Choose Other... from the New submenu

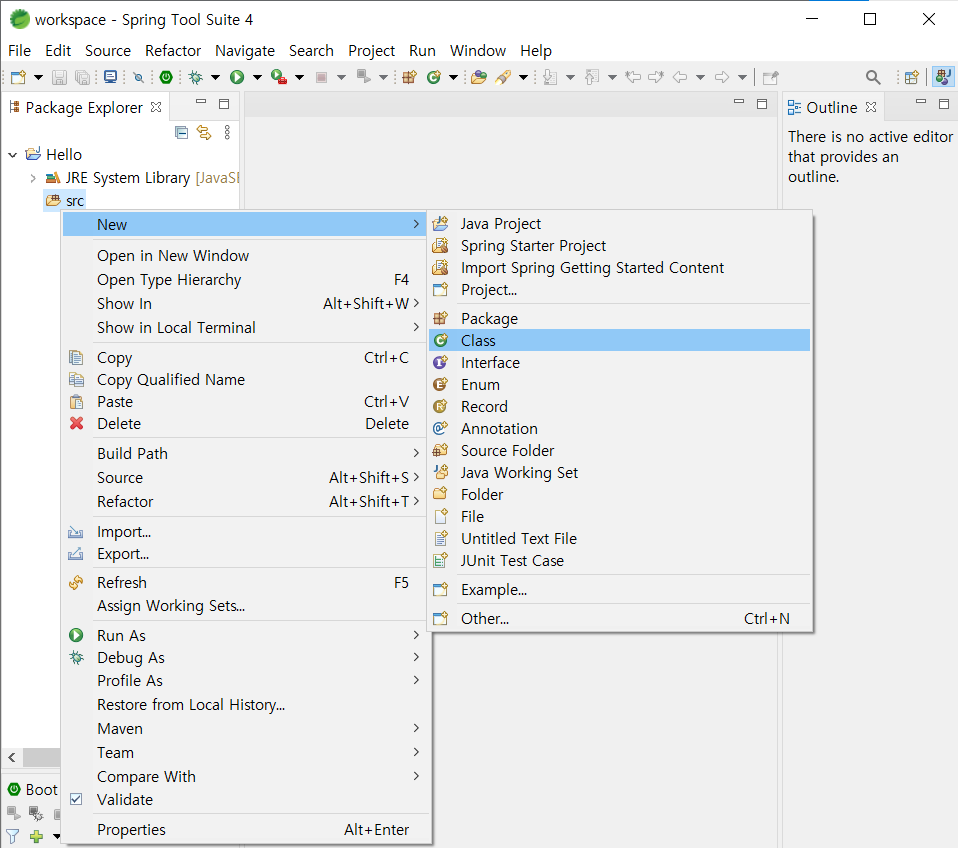620,618
